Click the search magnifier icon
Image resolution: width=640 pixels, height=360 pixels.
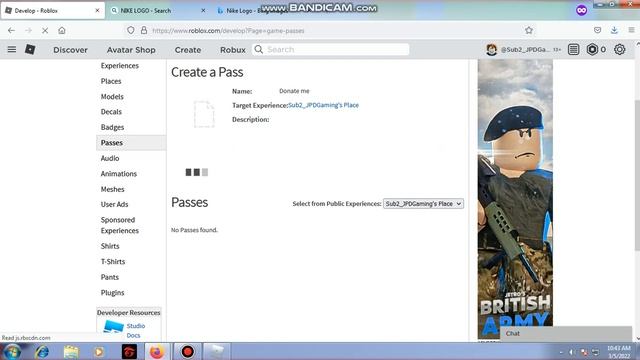click(x=259, y=49)
